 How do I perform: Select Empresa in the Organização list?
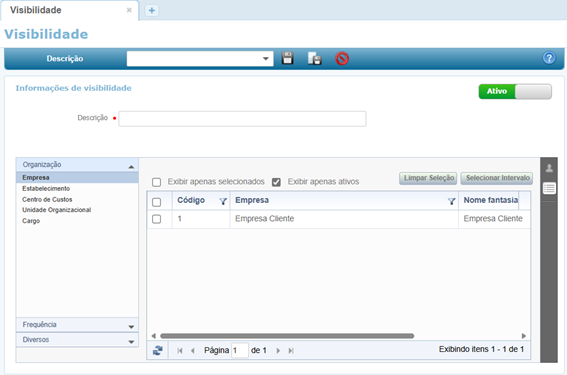point(77,178)
